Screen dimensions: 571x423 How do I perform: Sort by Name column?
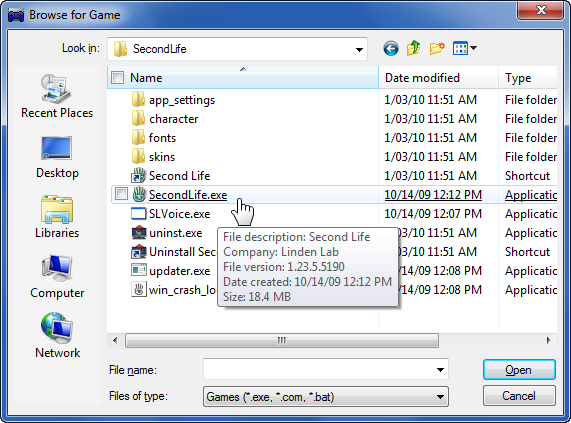click(x=243, y=78)
